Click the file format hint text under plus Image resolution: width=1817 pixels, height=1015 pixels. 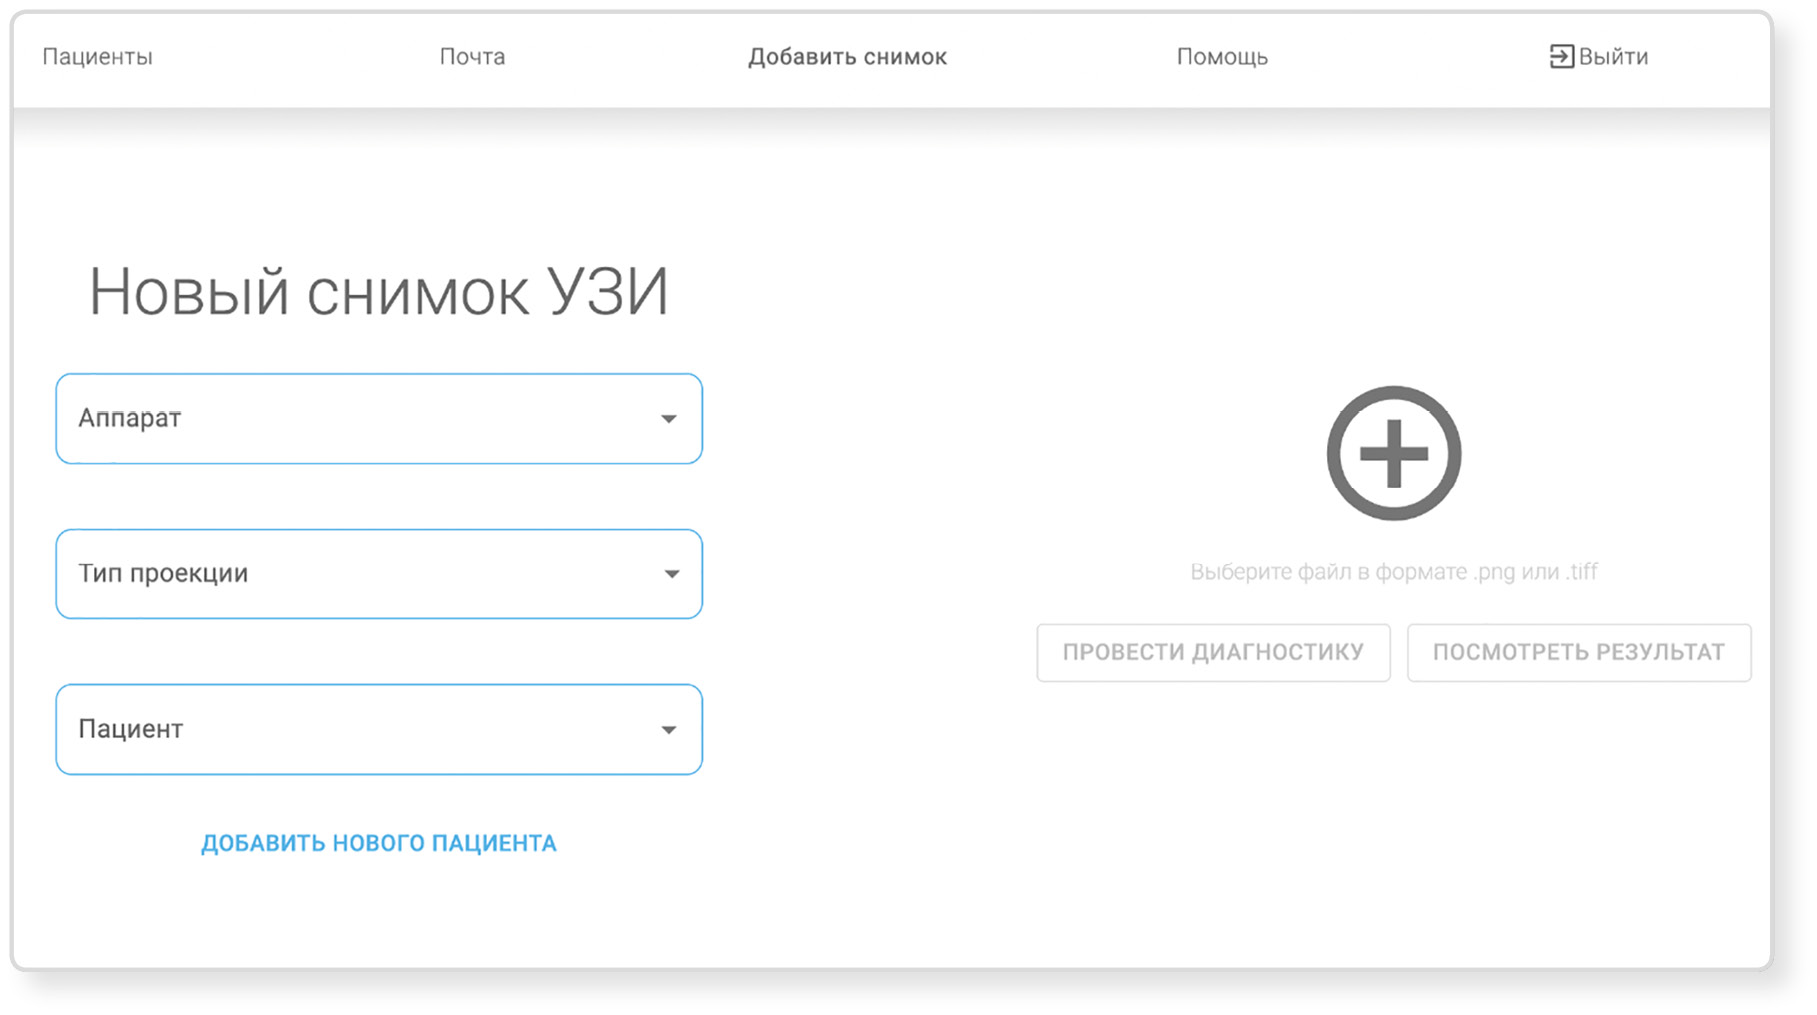pos(1393,572)
